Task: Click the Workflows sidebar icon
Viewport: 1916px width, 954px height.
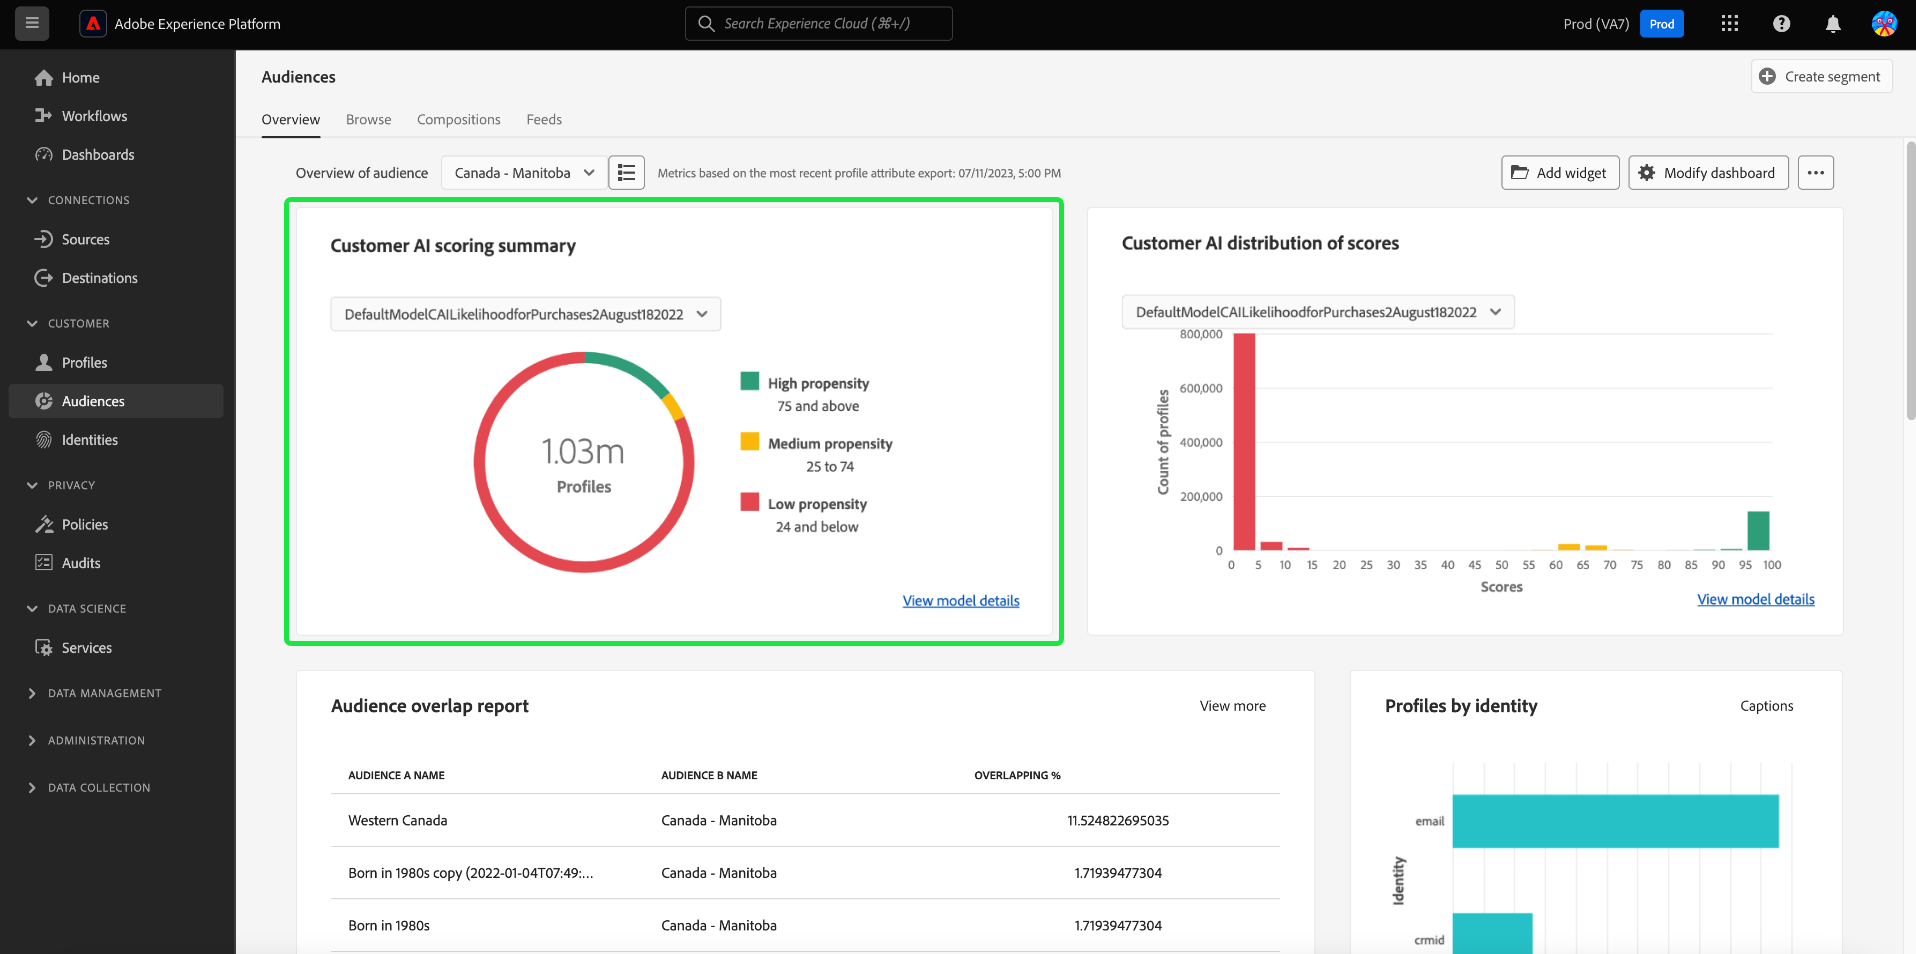Action: 44,116
